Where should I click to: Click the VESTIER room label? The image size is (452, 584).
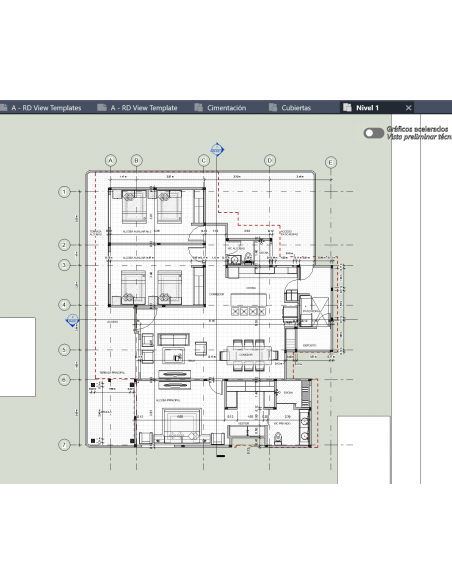pyautogui.click(x=243, y=423)
